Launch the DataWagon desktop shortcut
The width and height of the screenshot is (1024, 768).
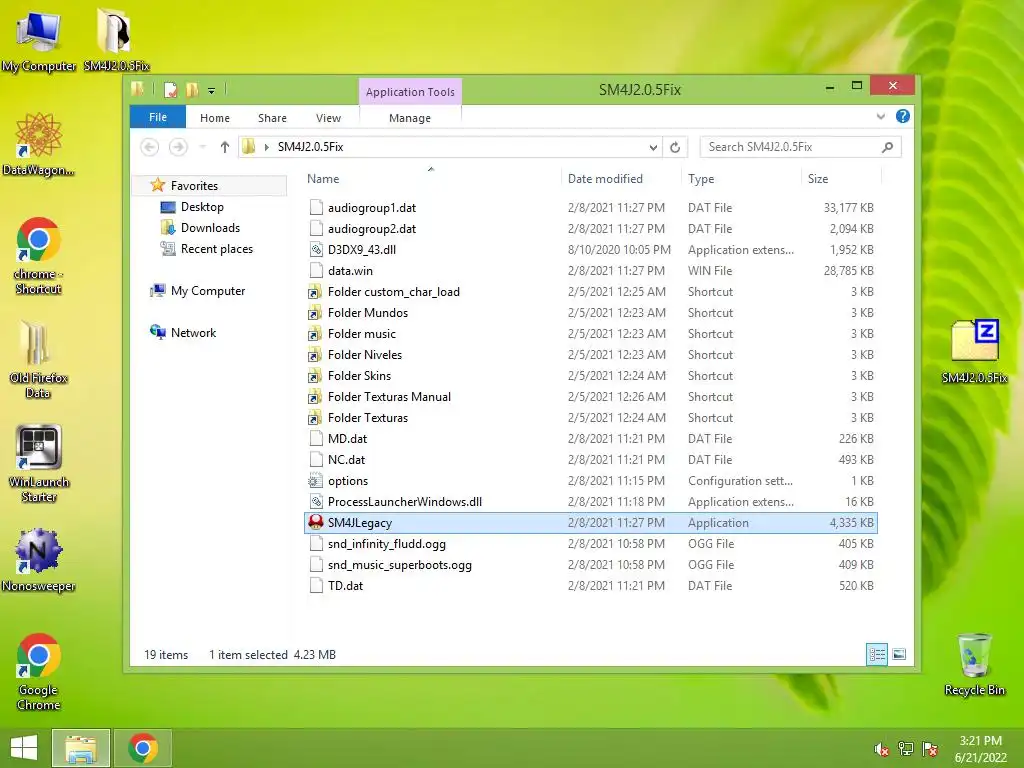[38, 144]
